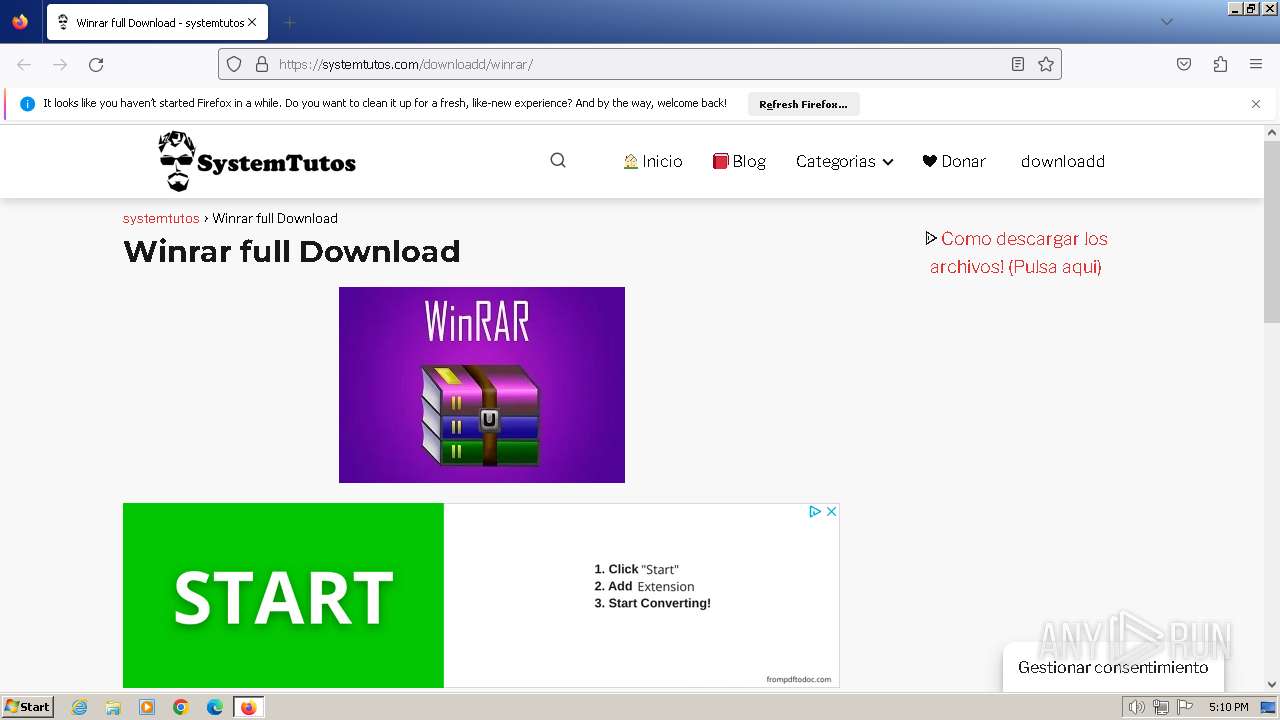The width and height of the screenshot is (1280, 720).
Task: Click the Firefox logo in title bar
Action: [20, 21]
